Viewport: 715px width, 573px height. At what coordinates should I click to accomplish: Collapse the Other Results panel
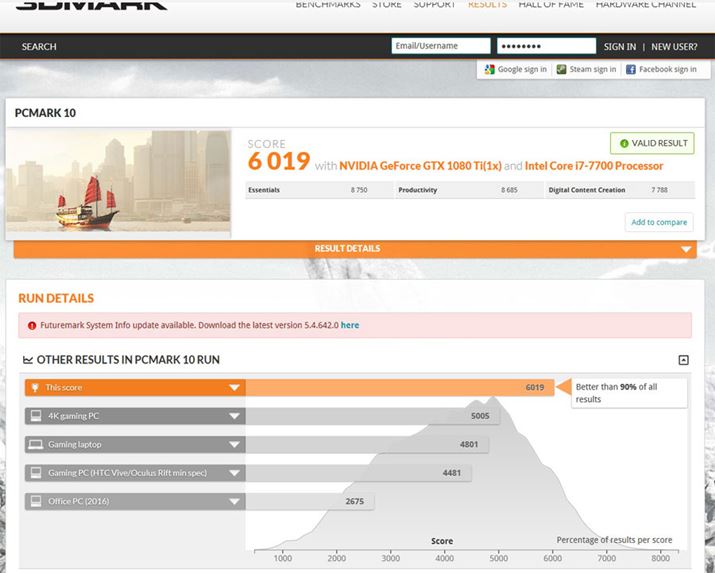click(683, 360)
